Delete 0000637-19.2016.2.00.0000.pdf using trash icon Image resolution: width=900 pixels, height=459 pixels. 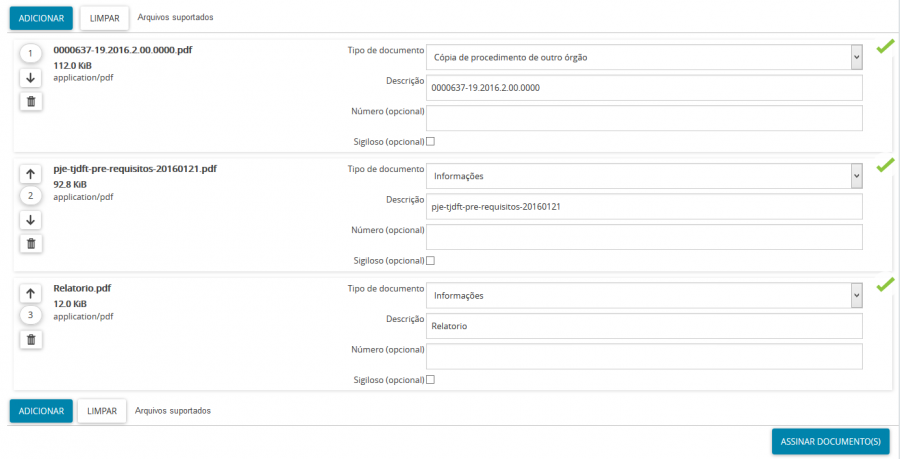click(x=31, y=101)
